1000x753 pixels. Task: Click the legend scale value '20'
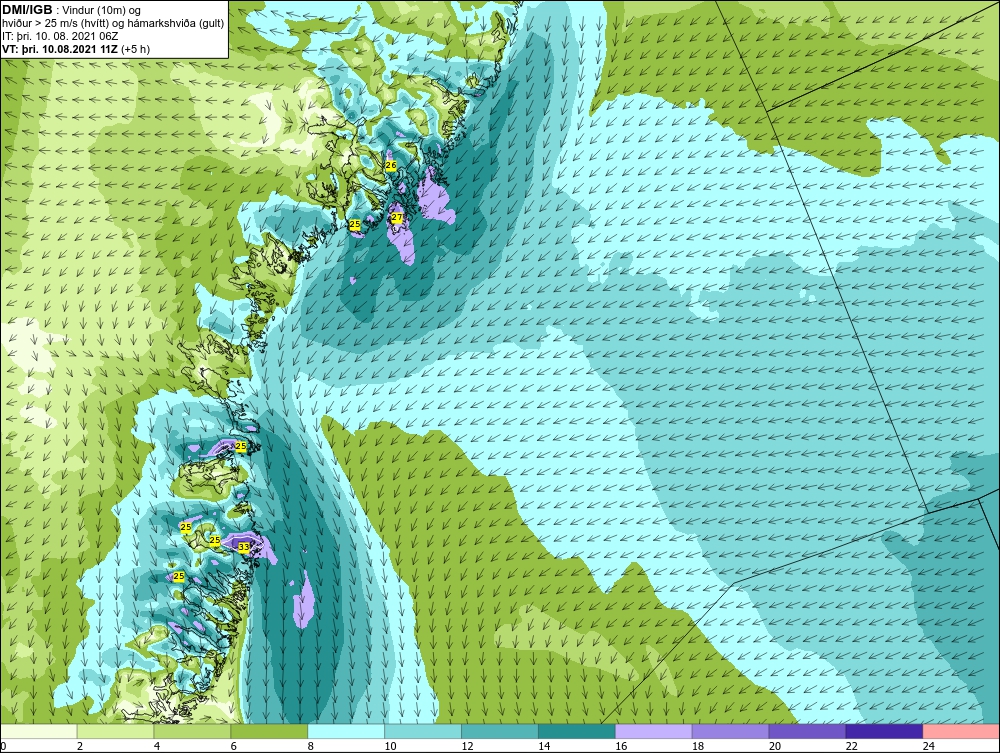774,746
